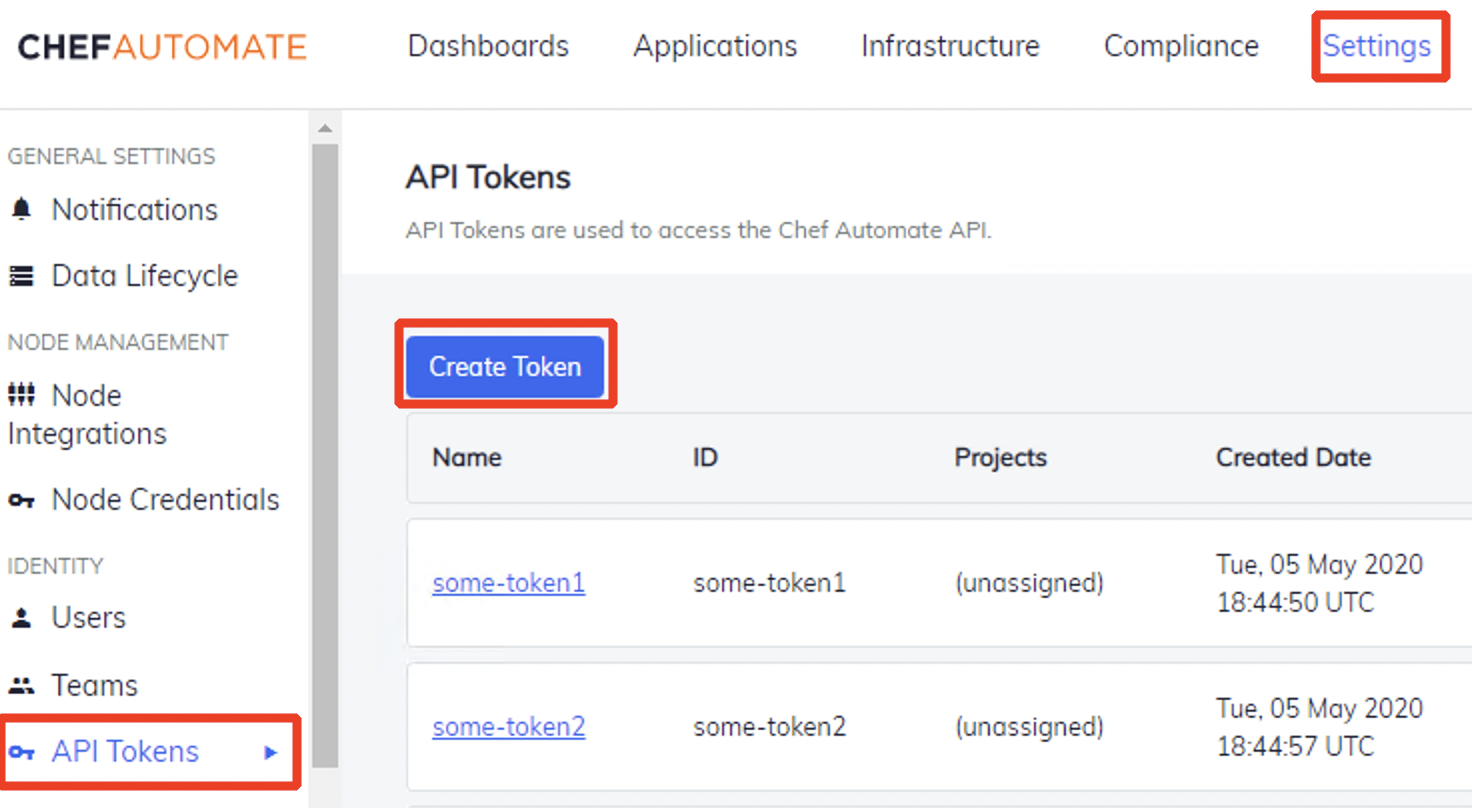Click the sidebar scrollbar thumb

[325, 455]
